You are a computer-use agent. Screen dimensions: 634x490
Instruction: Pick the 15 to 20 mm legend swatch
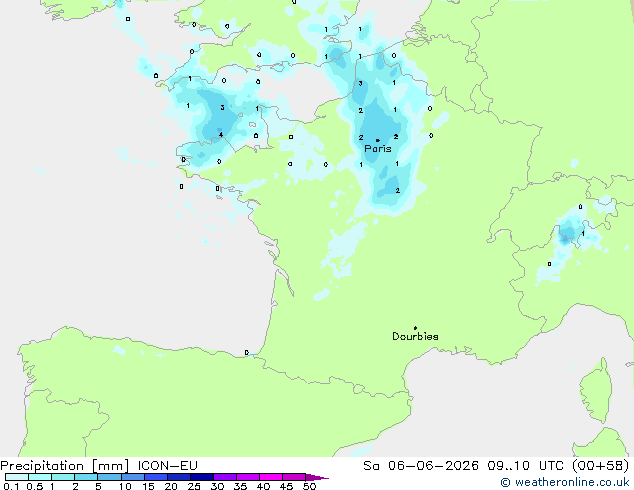pyautogui.click(x=156, y=477)
